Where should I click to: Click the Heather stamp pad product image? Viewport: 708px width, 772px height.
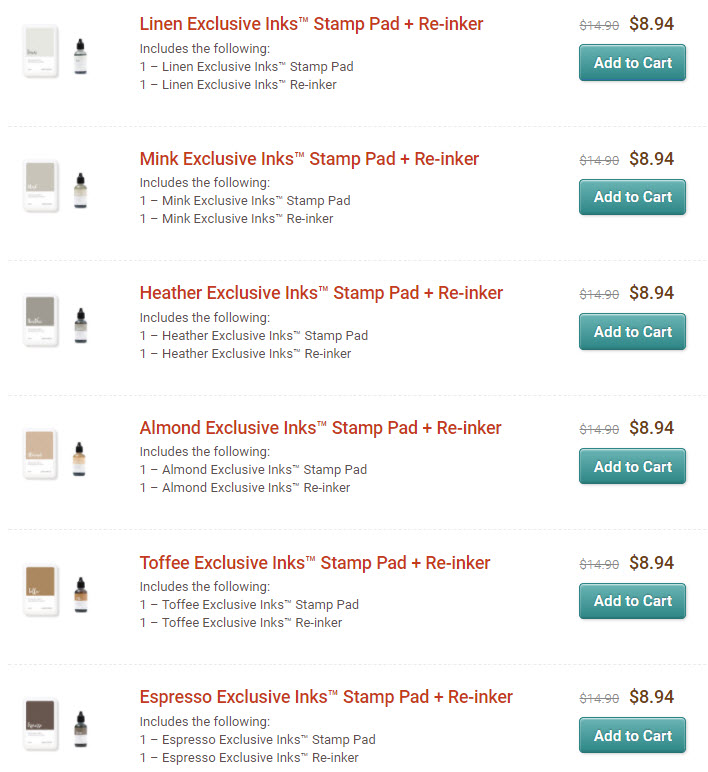click(x=41, y=321)
